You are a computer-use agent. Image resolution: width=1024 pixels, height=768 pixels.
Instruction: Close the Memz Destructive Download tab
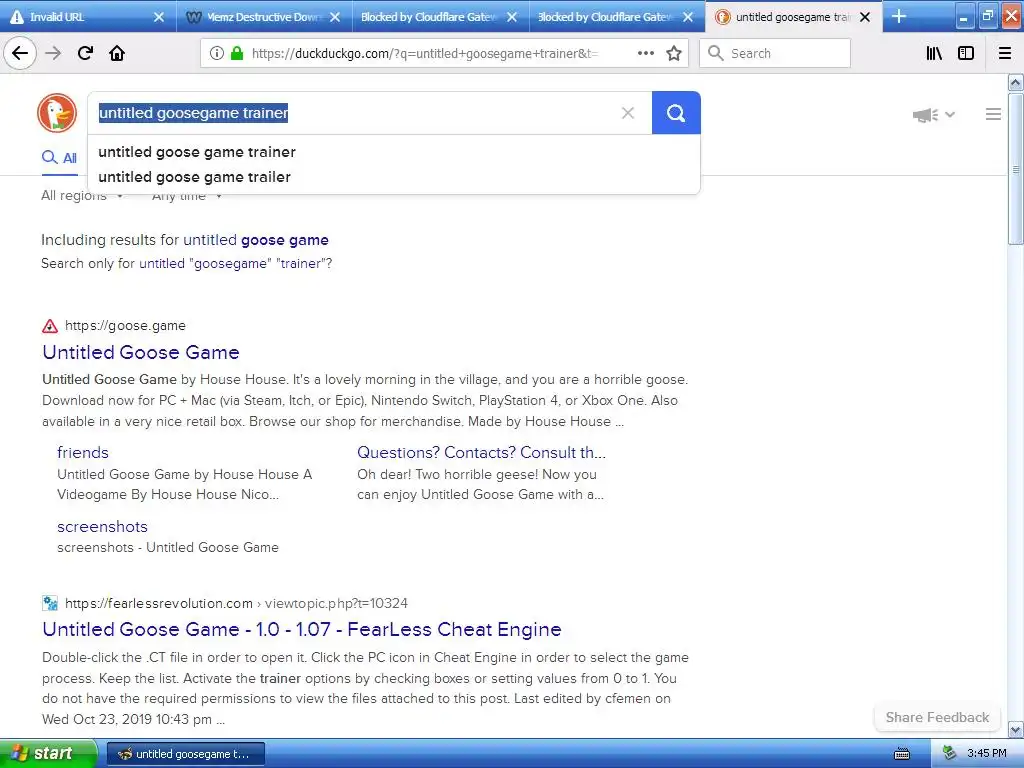coord(335,17)
